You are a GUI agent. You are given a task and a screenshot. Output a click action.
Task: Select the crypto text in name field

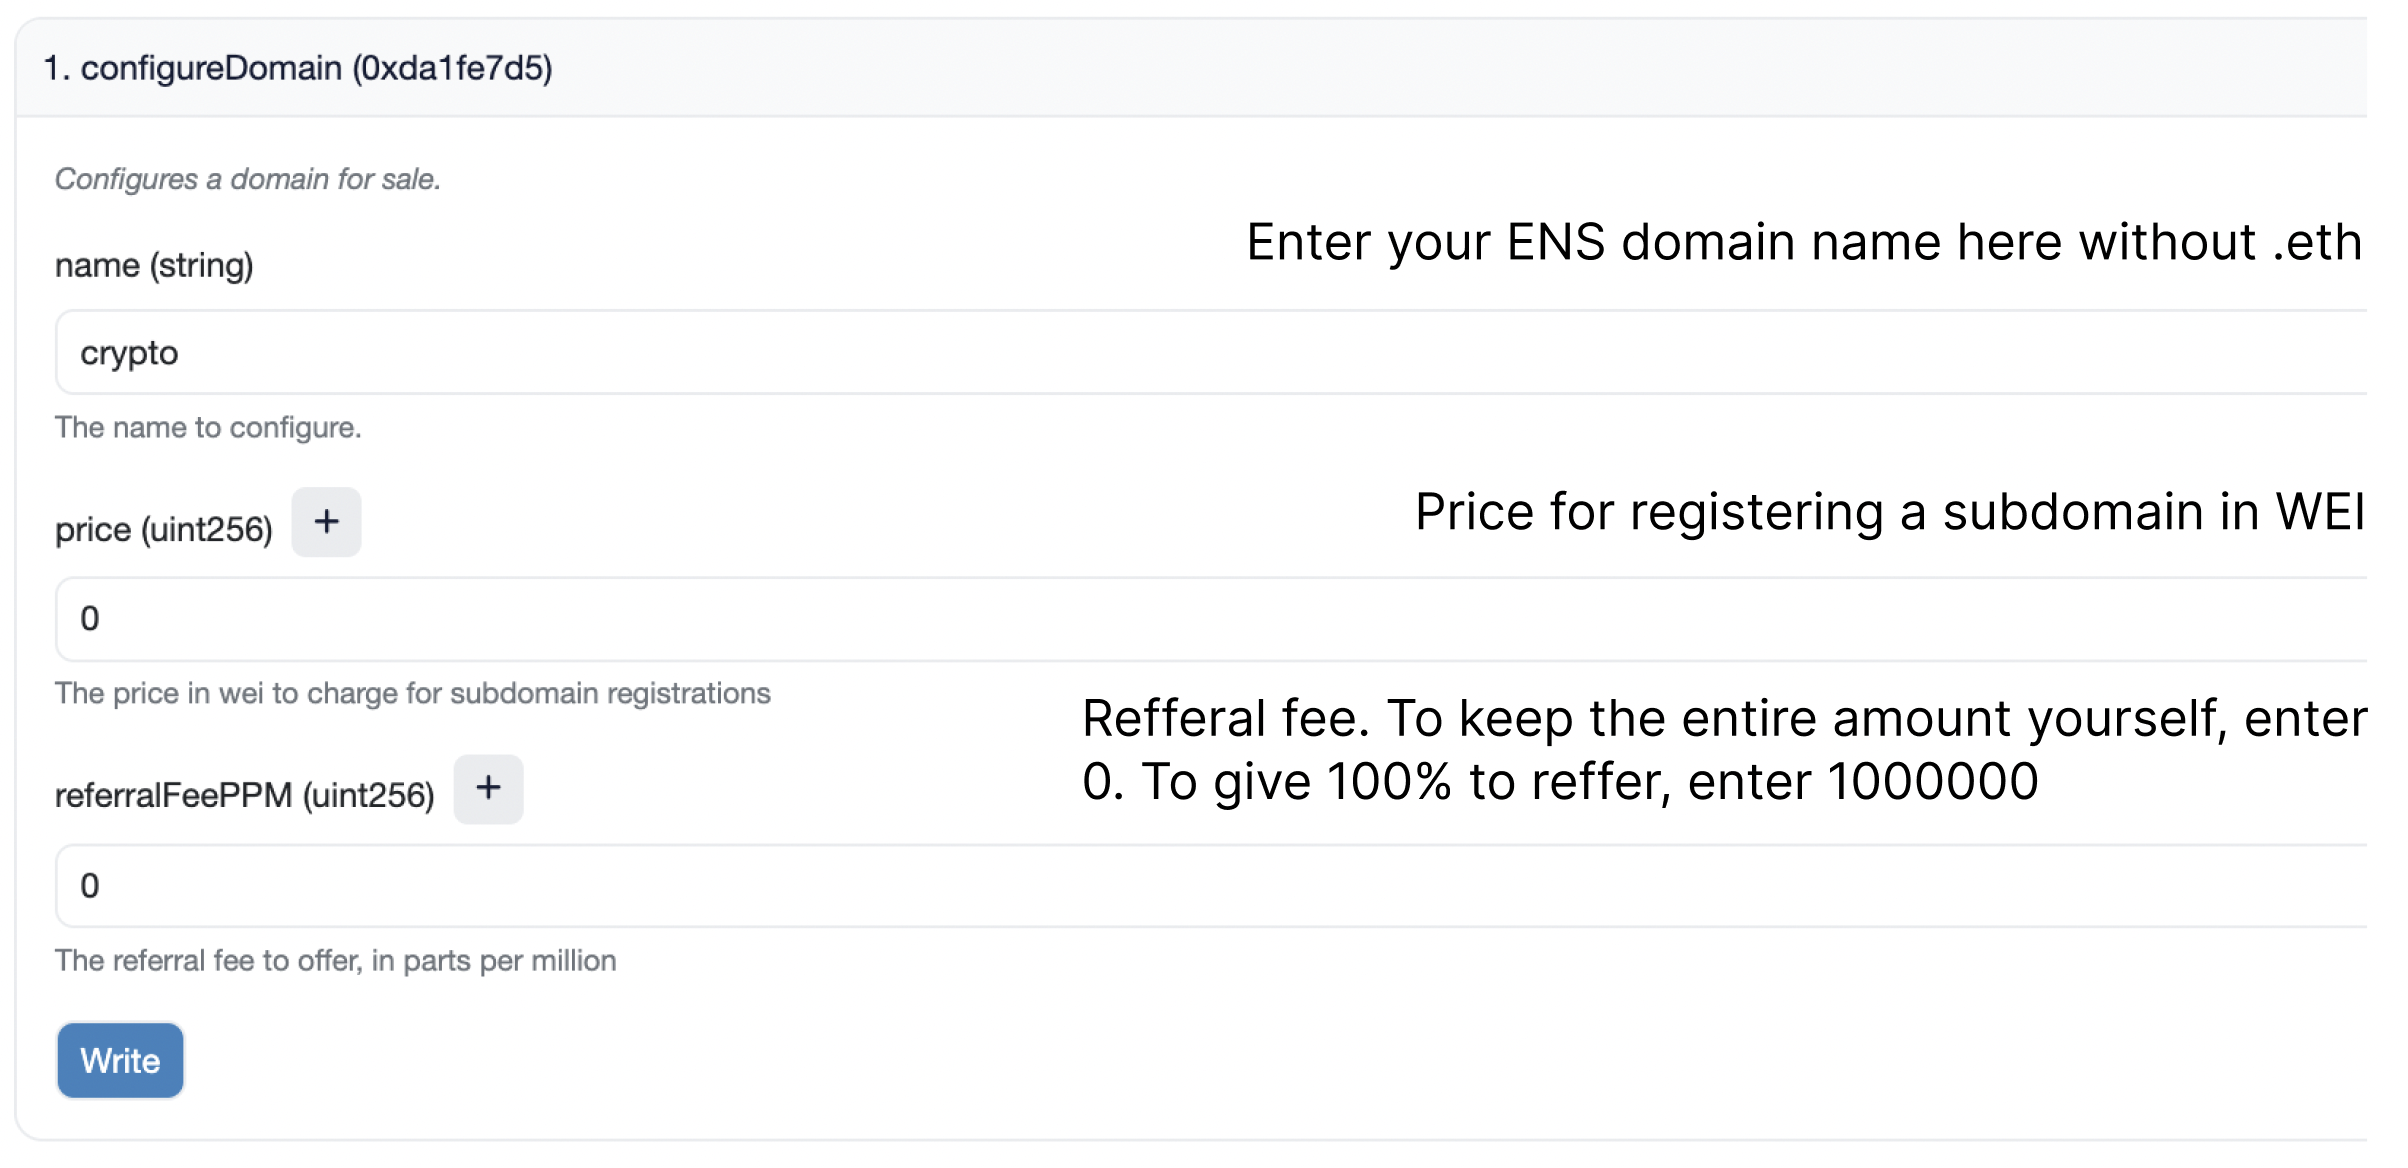click(129, 352)
